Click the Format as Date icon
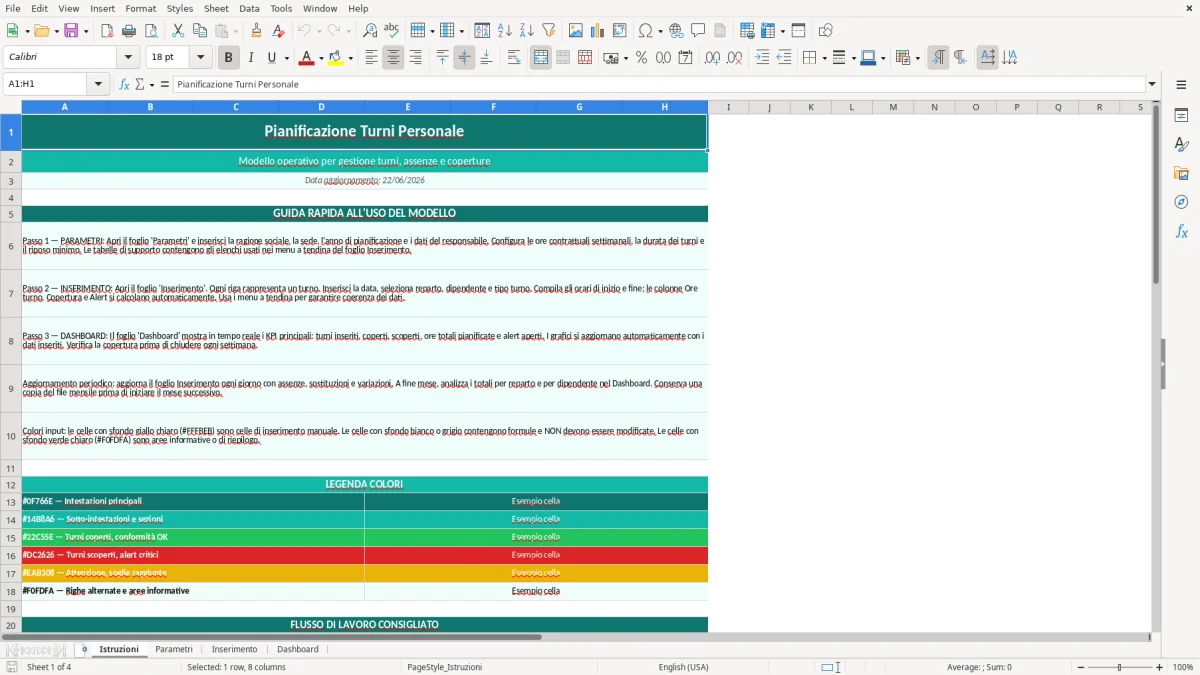 (x=685, y=58)
